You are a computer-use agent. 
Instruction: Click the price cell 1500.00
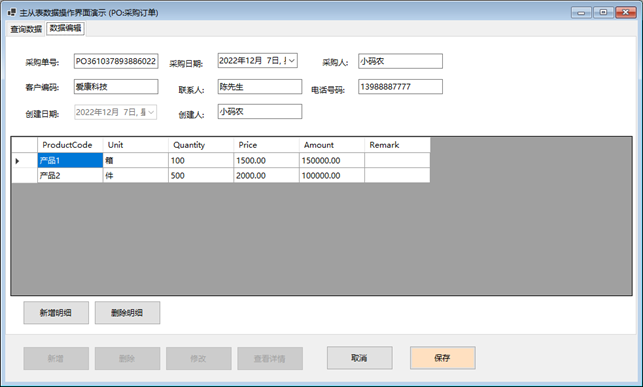267,160
